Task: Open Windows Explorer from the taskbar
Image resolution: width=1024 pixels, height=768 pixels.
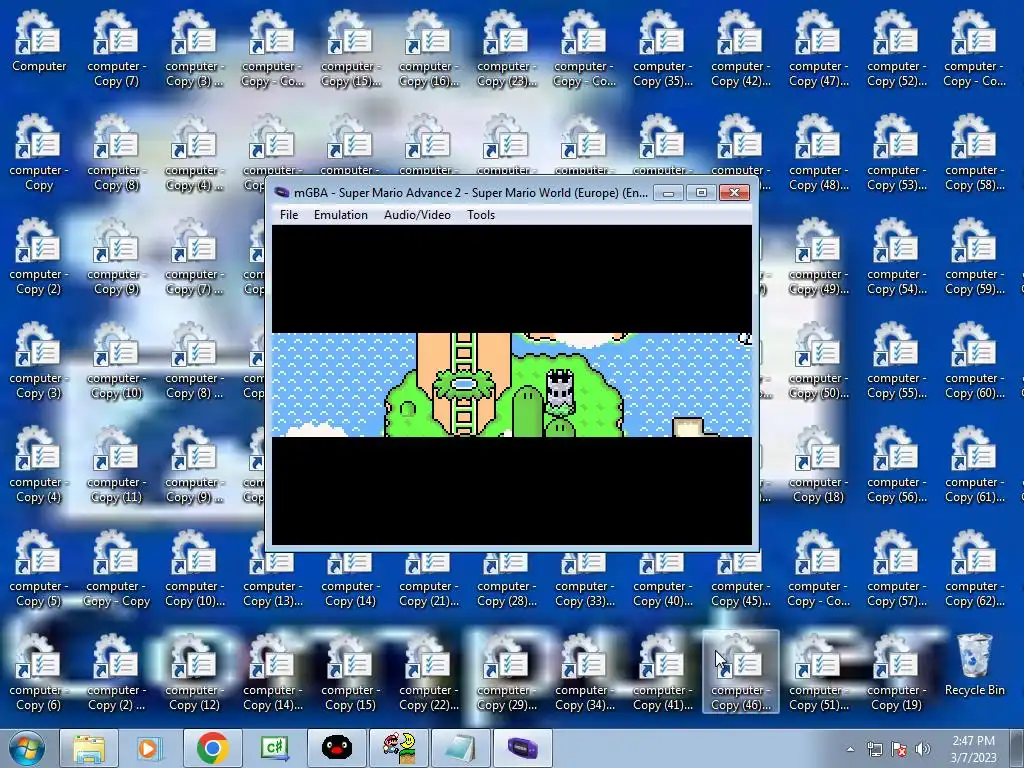Action: coord(89,748)
